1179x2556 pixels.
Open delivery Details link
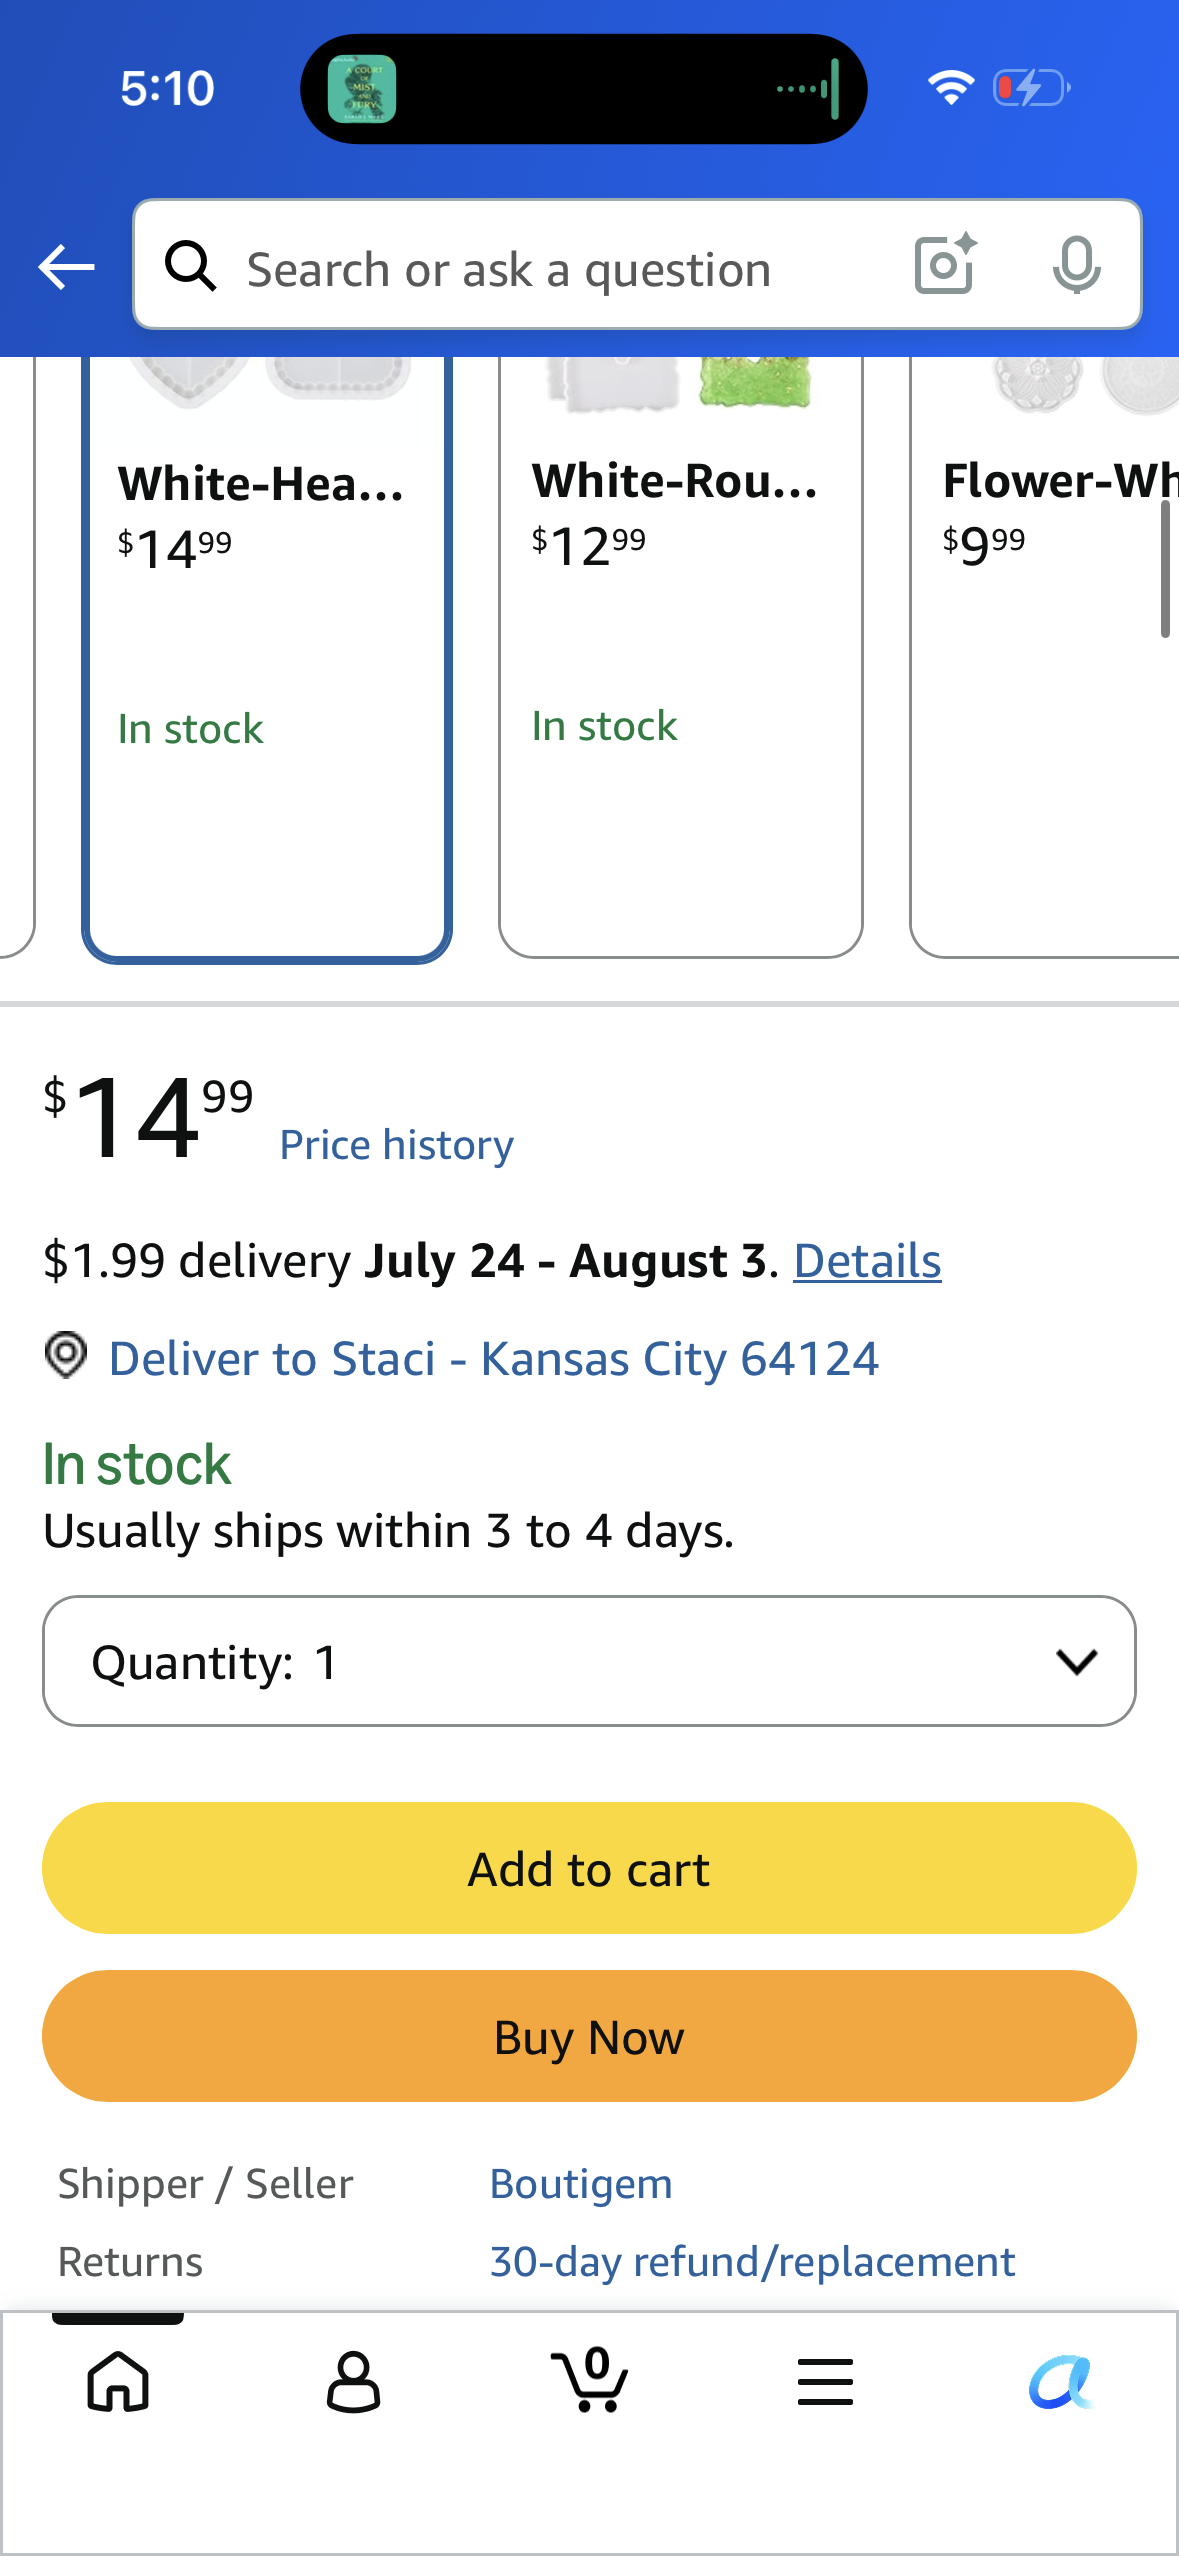click(x=867, y=1260)
